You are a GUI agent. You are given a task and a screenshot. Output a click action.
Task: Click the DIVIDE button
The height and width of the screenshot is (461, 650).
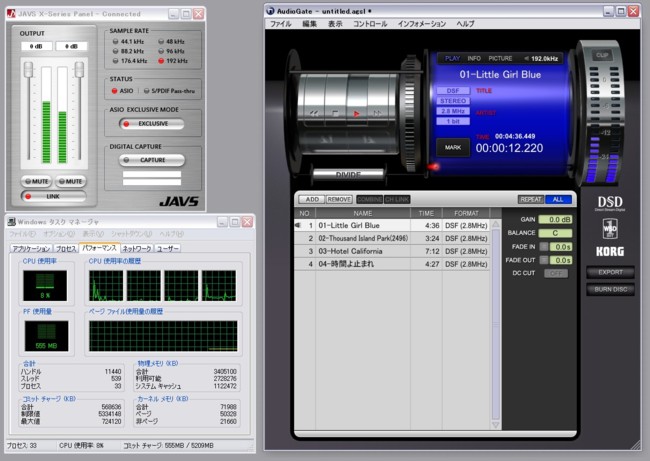click(348, 175)
